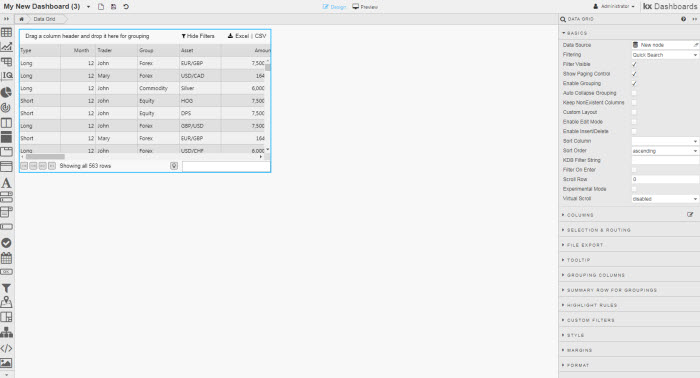Export grid data via CSV link

point(260,36)
